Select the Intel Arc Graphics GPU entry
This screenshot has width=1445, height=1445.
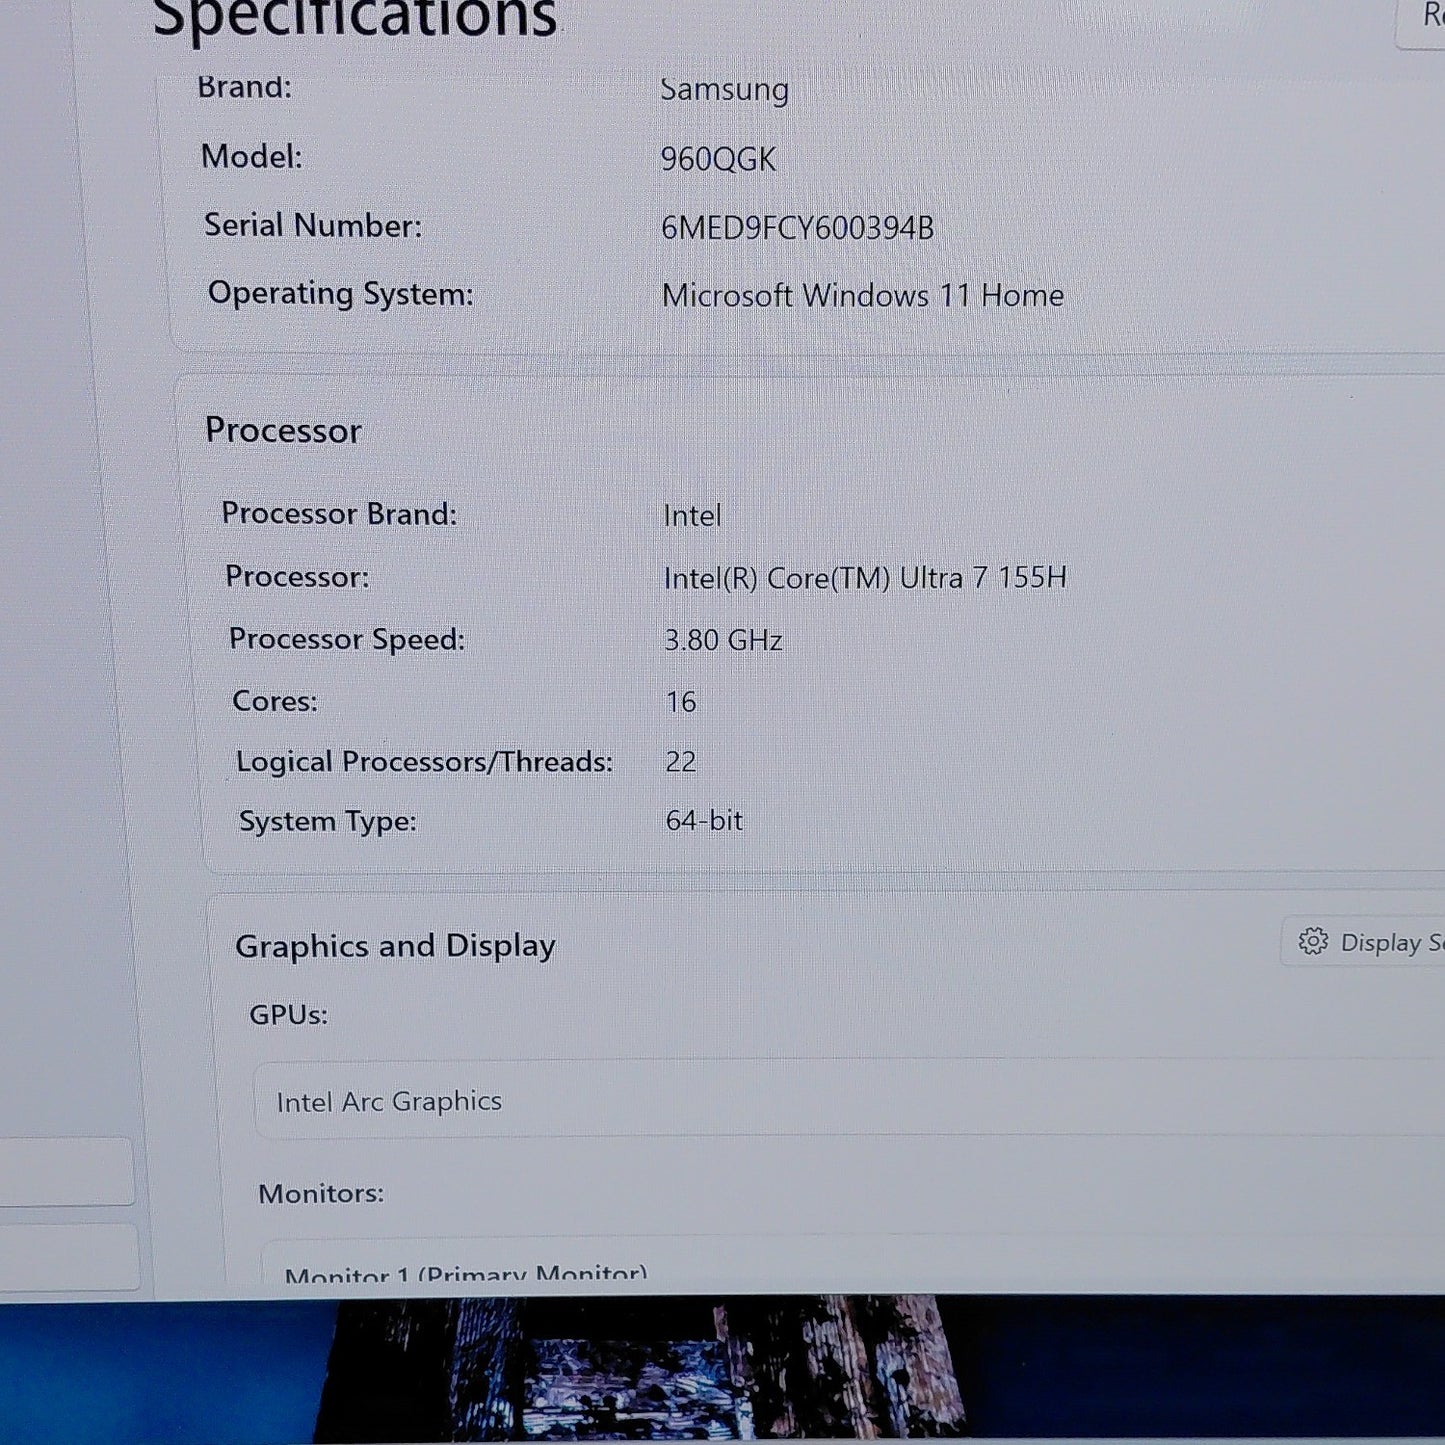pyautogui.click(x=850, y=1100)
